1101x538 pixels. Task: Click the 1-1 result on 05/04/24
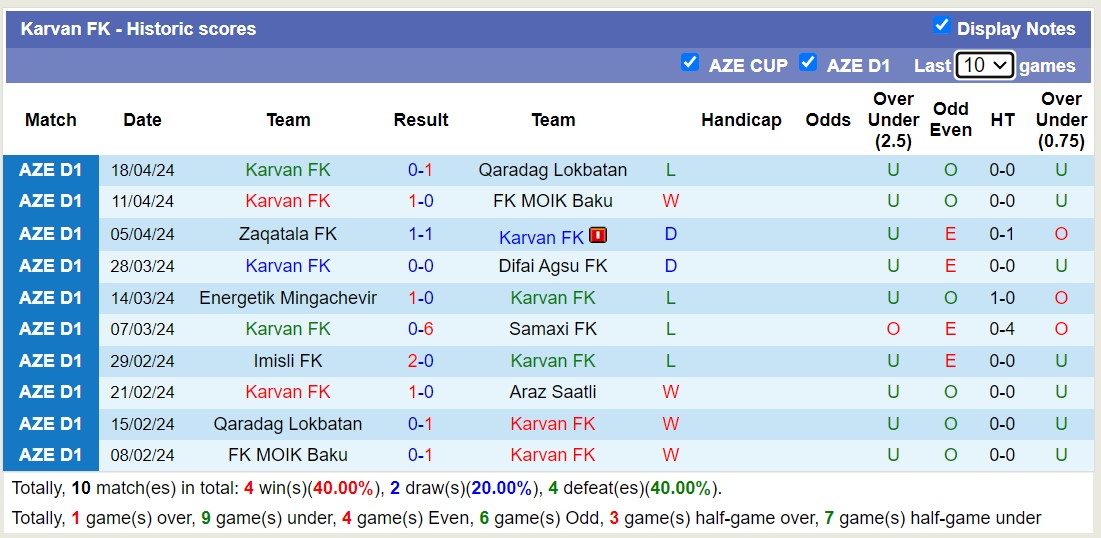(x=420, y=234)
